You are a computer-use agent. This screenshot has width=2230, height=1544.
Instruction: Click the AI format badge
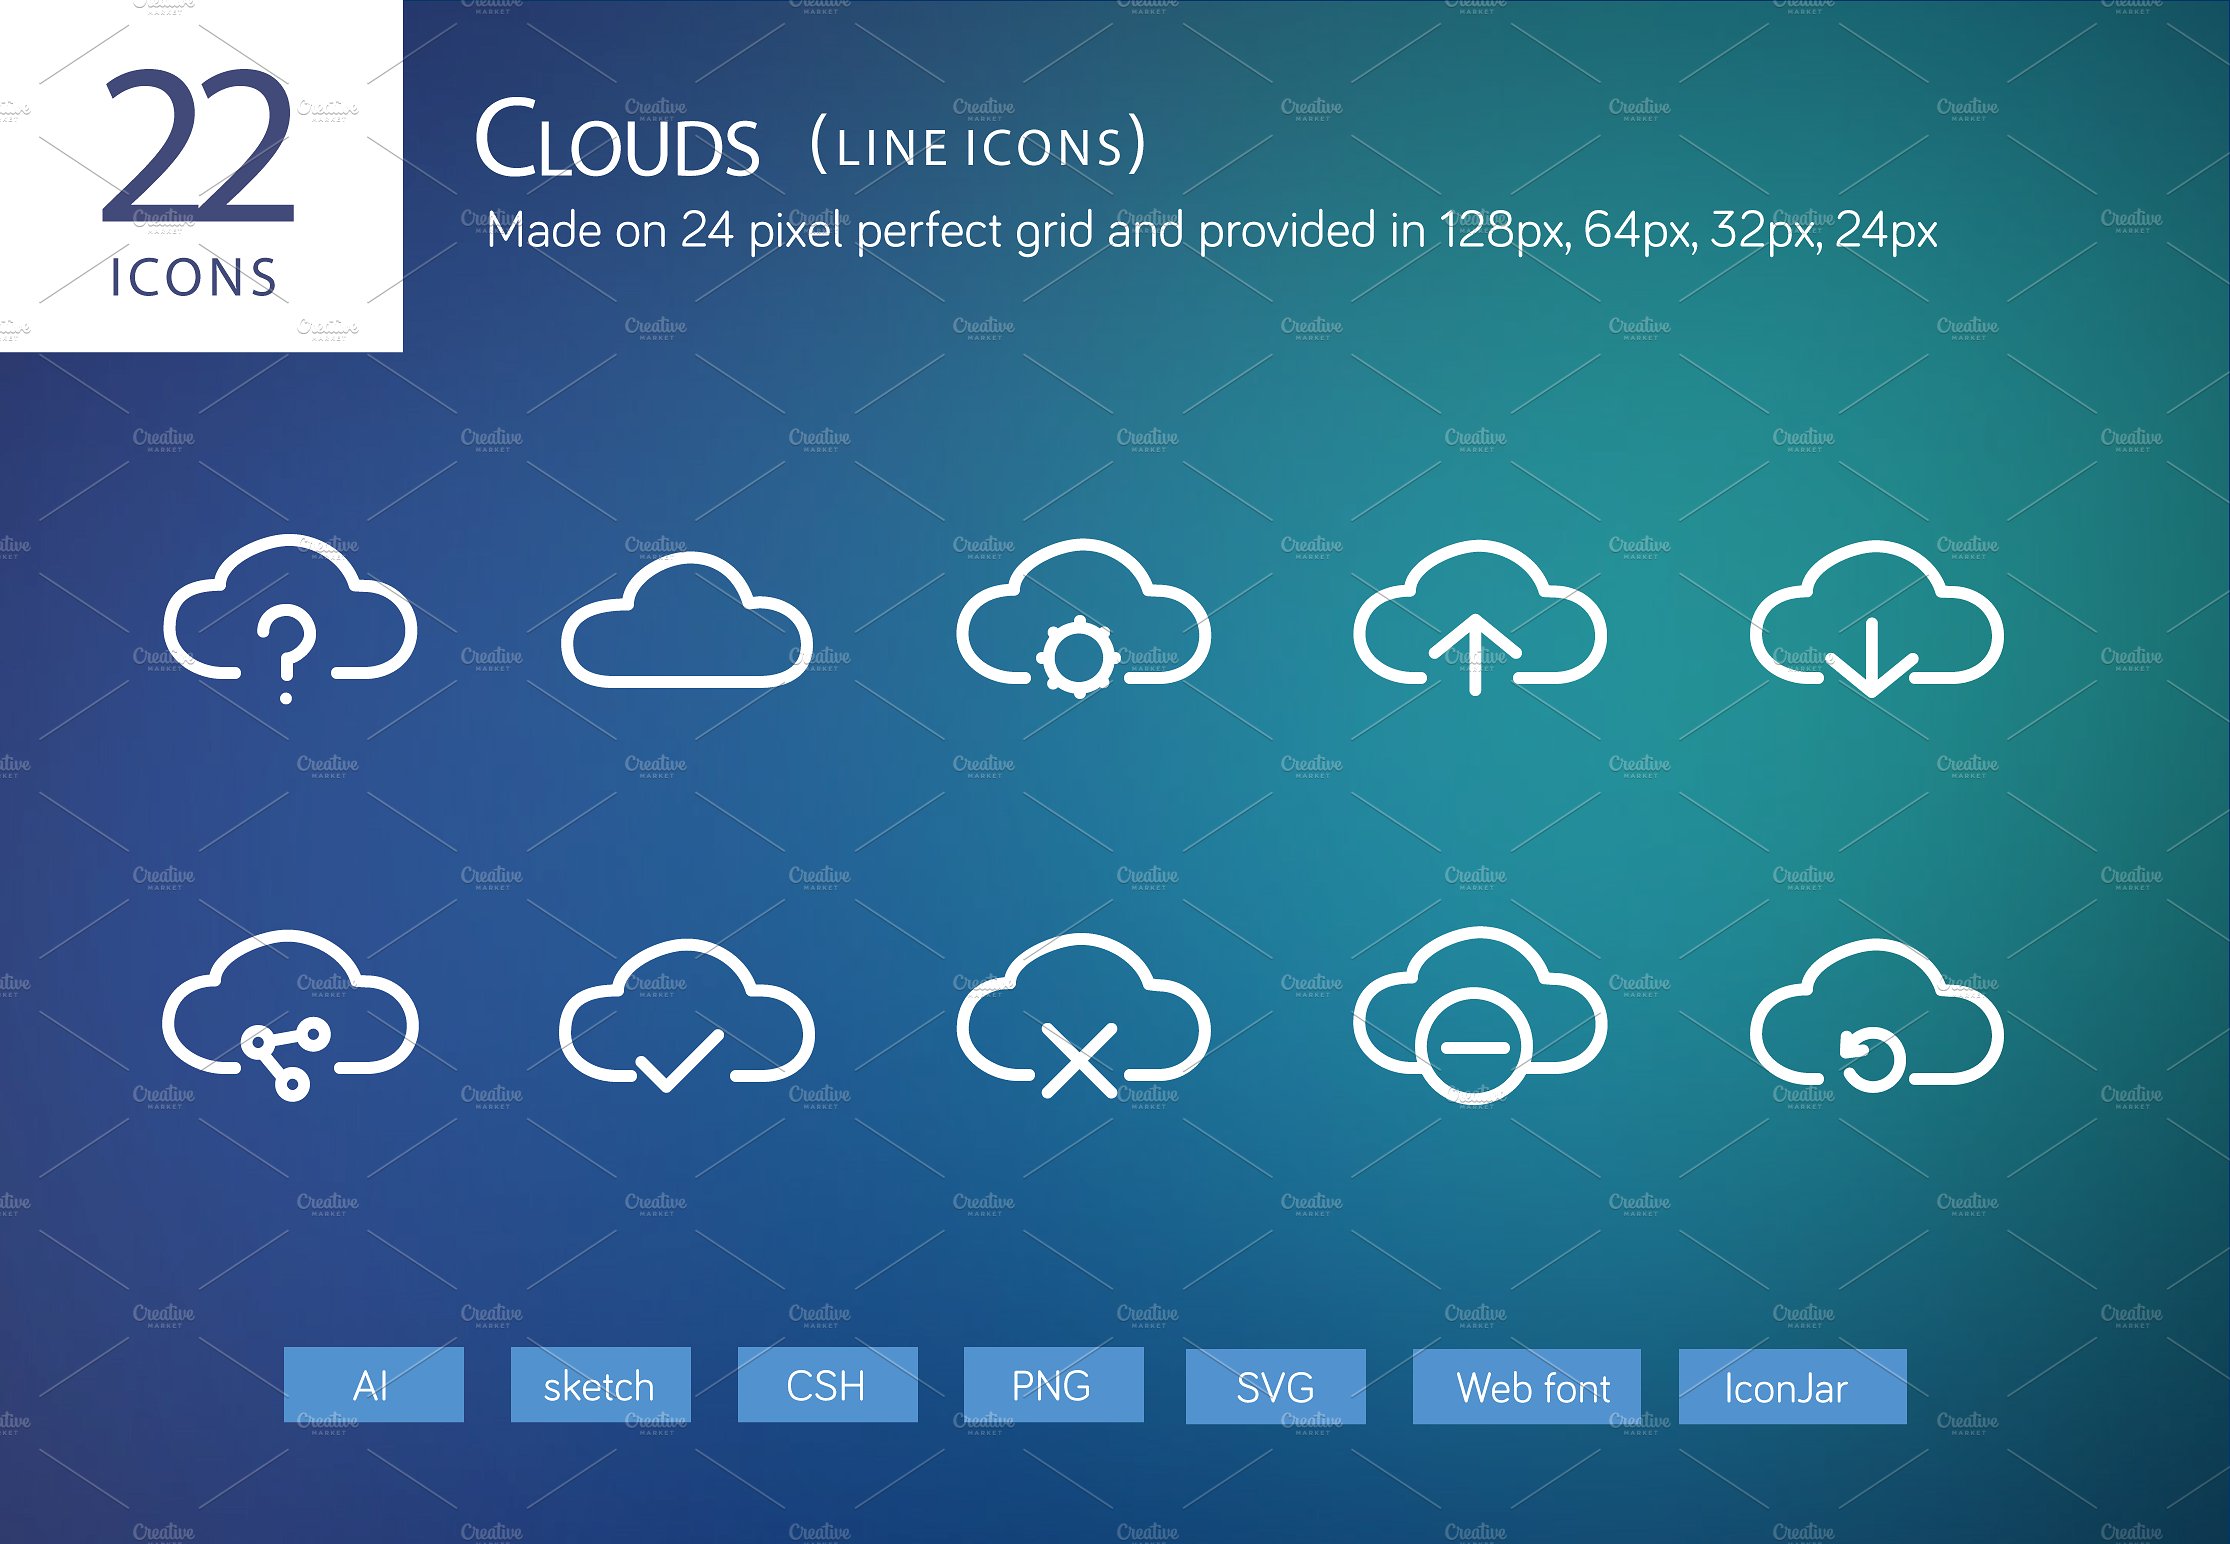pos(373,1385)
